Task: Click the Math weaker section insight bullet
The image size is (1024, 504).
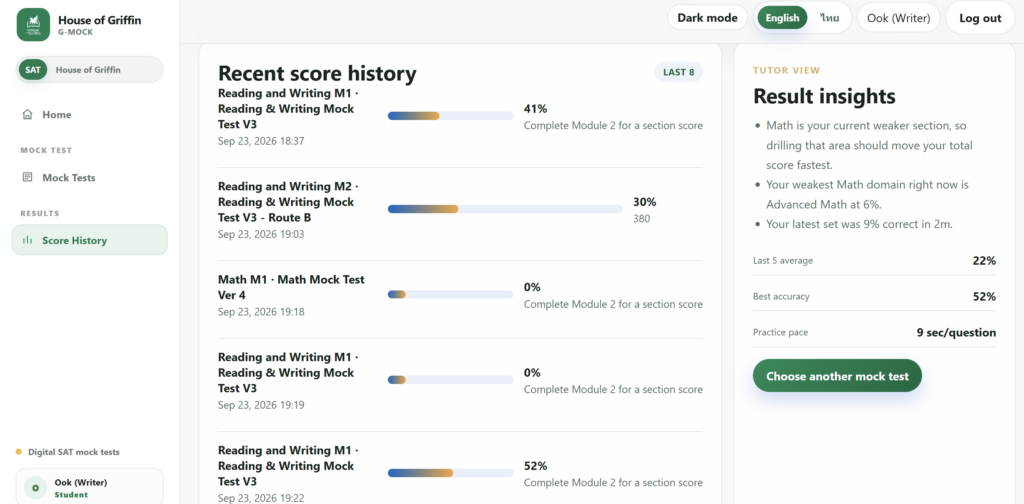Action: tap(869, 145)
